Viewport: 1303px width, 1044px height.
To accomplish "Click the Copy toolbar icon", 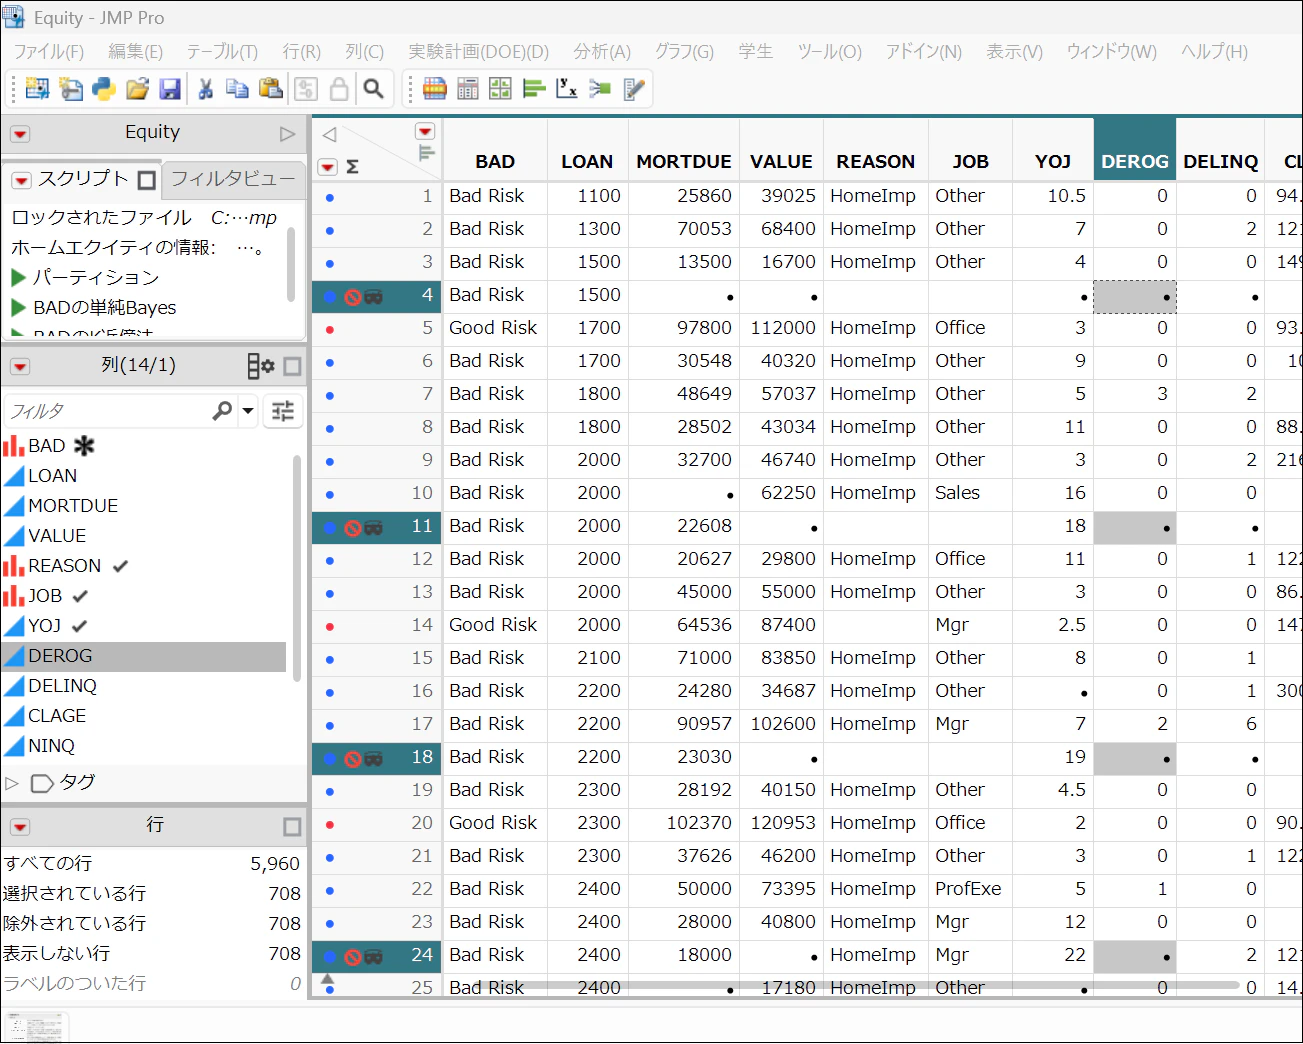I will pyautogui.click(x=238, y=89).
